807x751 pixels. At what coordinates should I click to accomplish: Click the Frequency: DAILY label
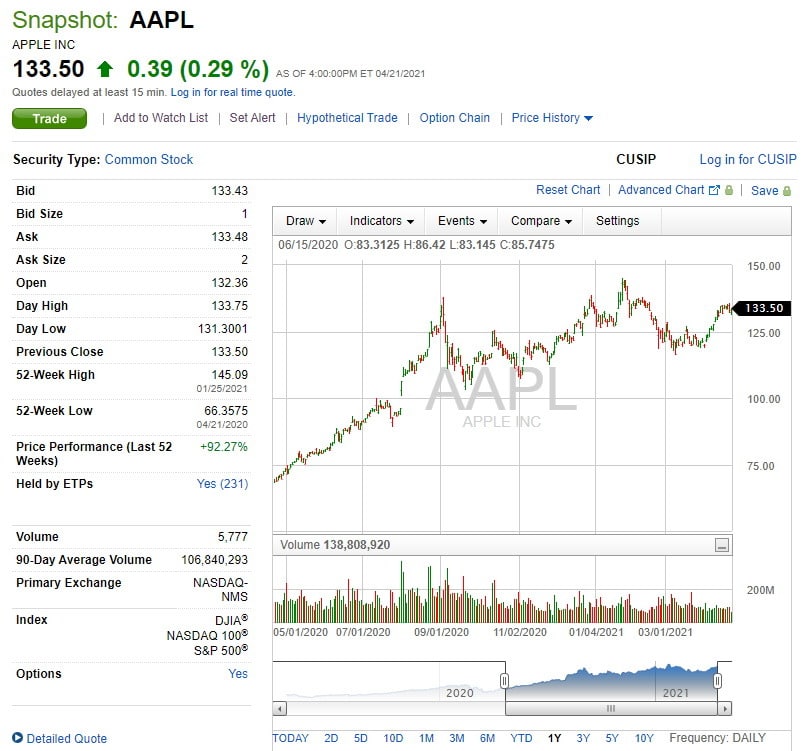coord(717,738)
